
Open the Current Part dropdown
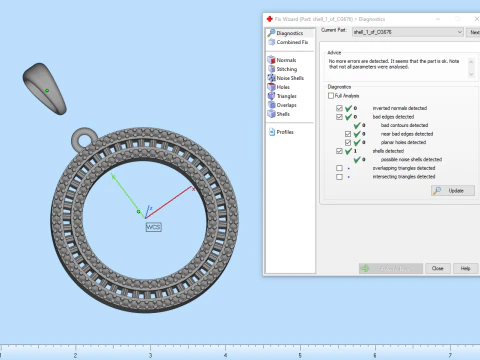[408, 32]
